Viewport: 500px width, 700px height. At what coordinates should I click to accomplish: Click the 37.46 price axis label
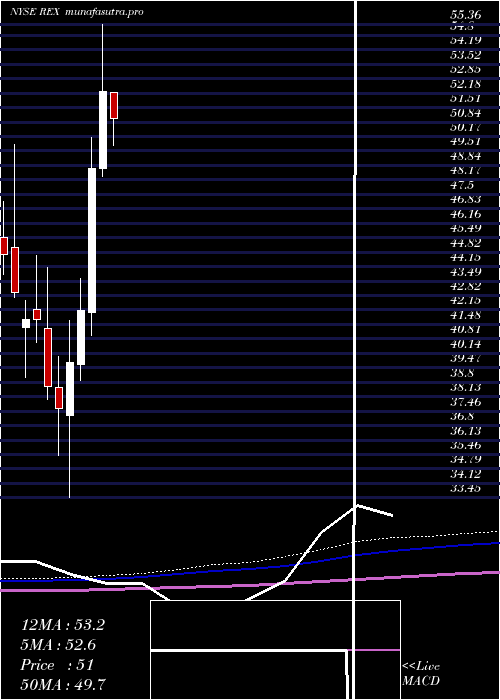[x=465, y=401]
